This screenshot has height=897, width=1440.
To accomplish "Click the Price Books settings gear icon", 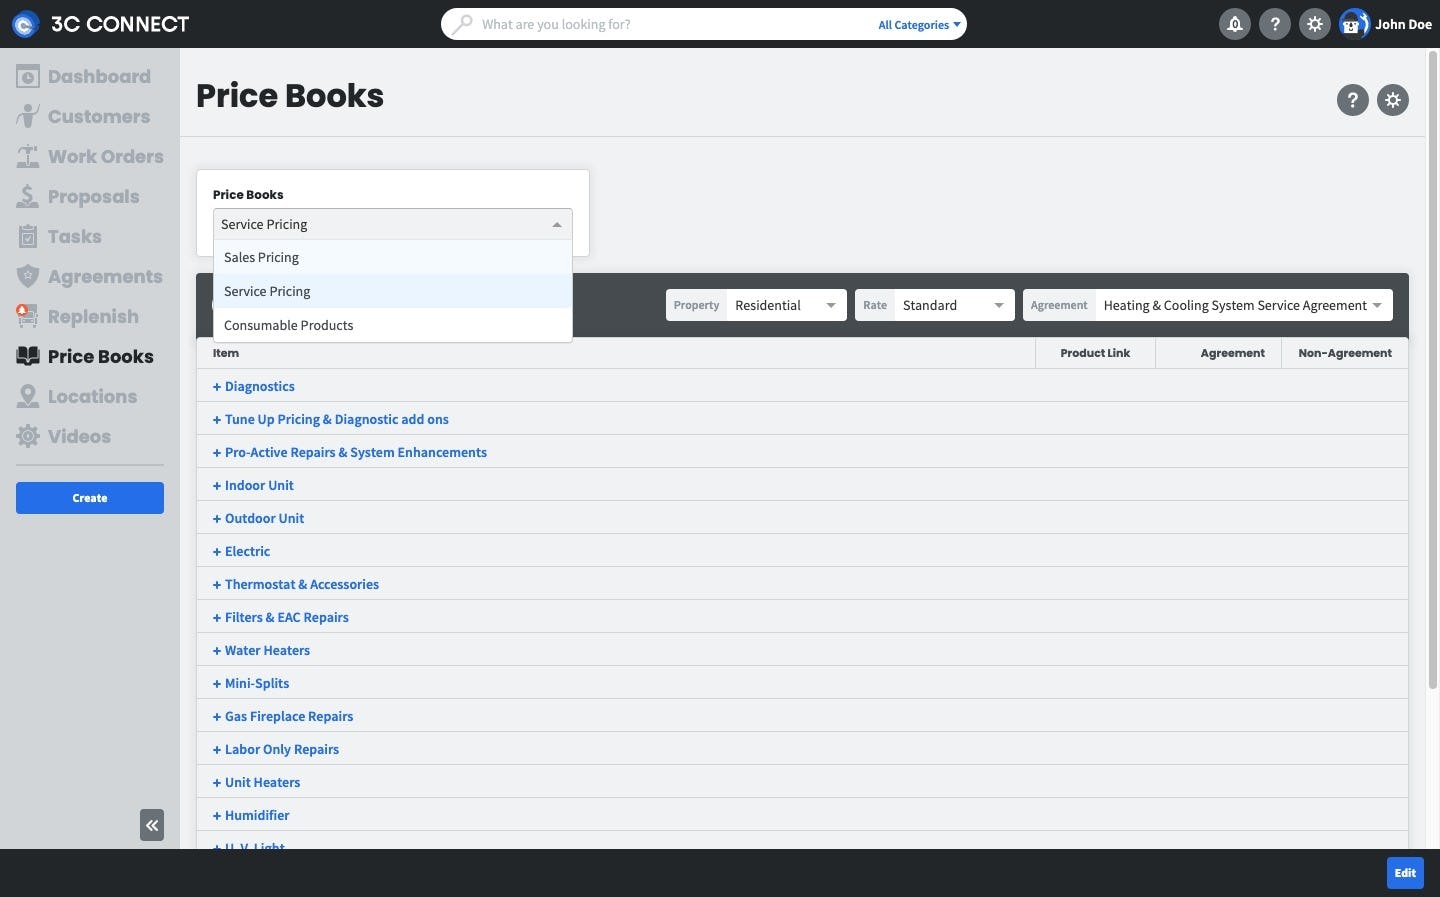I will click(1393, 100).
